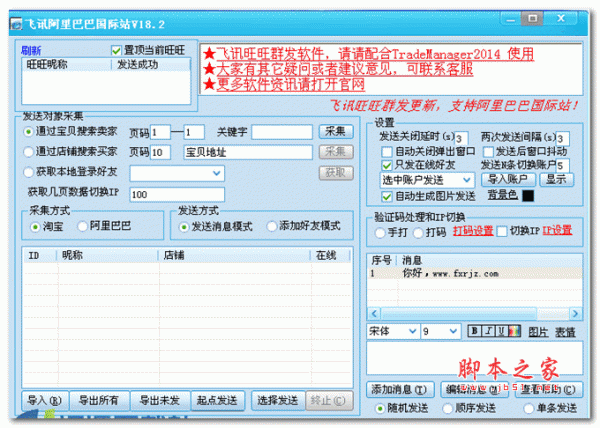Screen dimensions: 600x428
Task: Click the Bold formatting icon
Action: click(x=474, y=331)
